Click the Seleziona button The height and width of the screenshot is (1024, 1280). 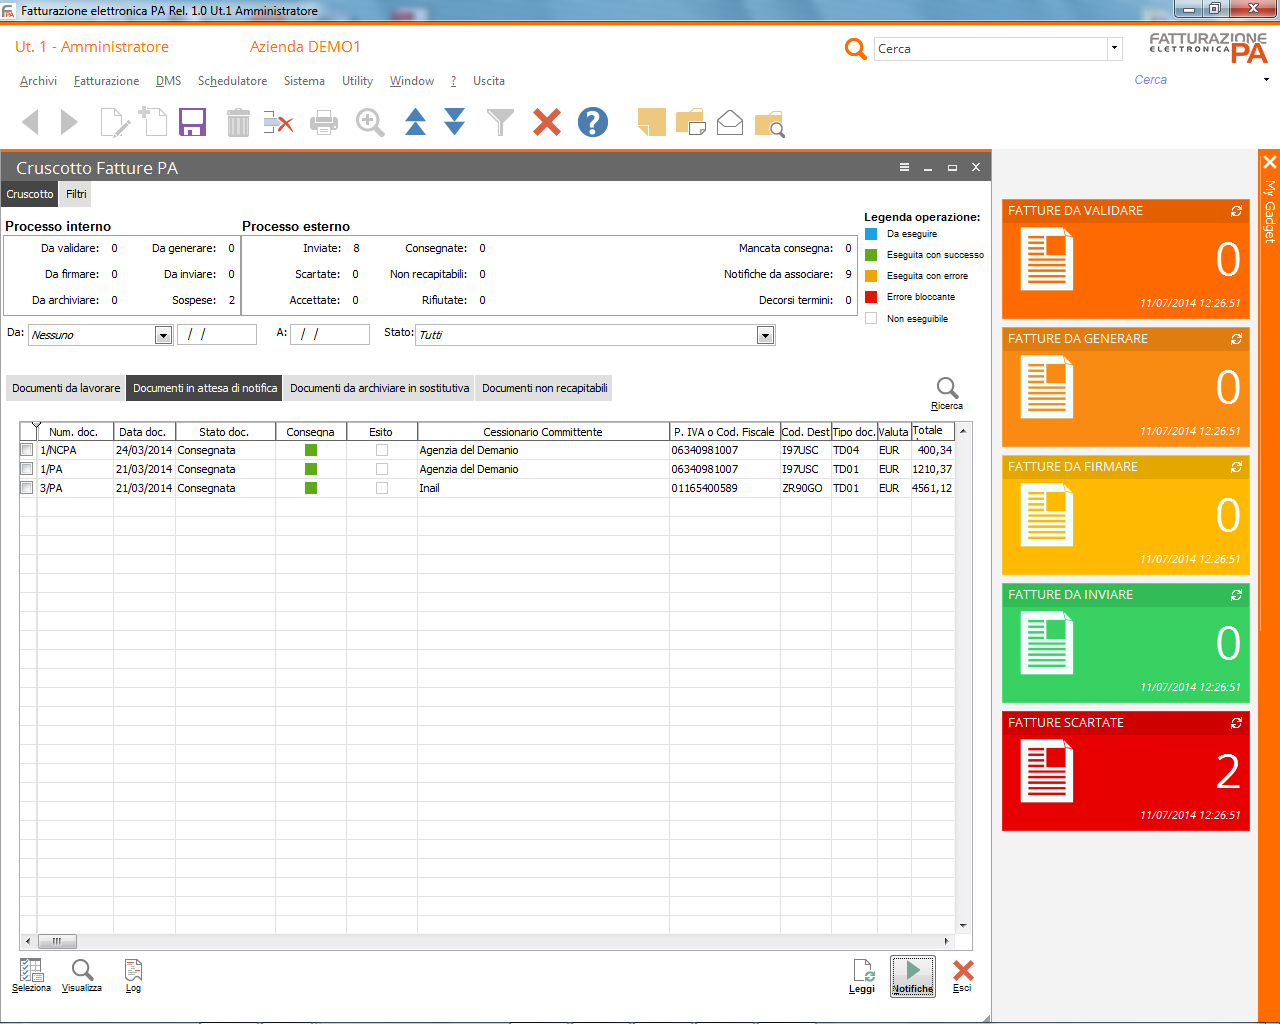tap(31, 976)
